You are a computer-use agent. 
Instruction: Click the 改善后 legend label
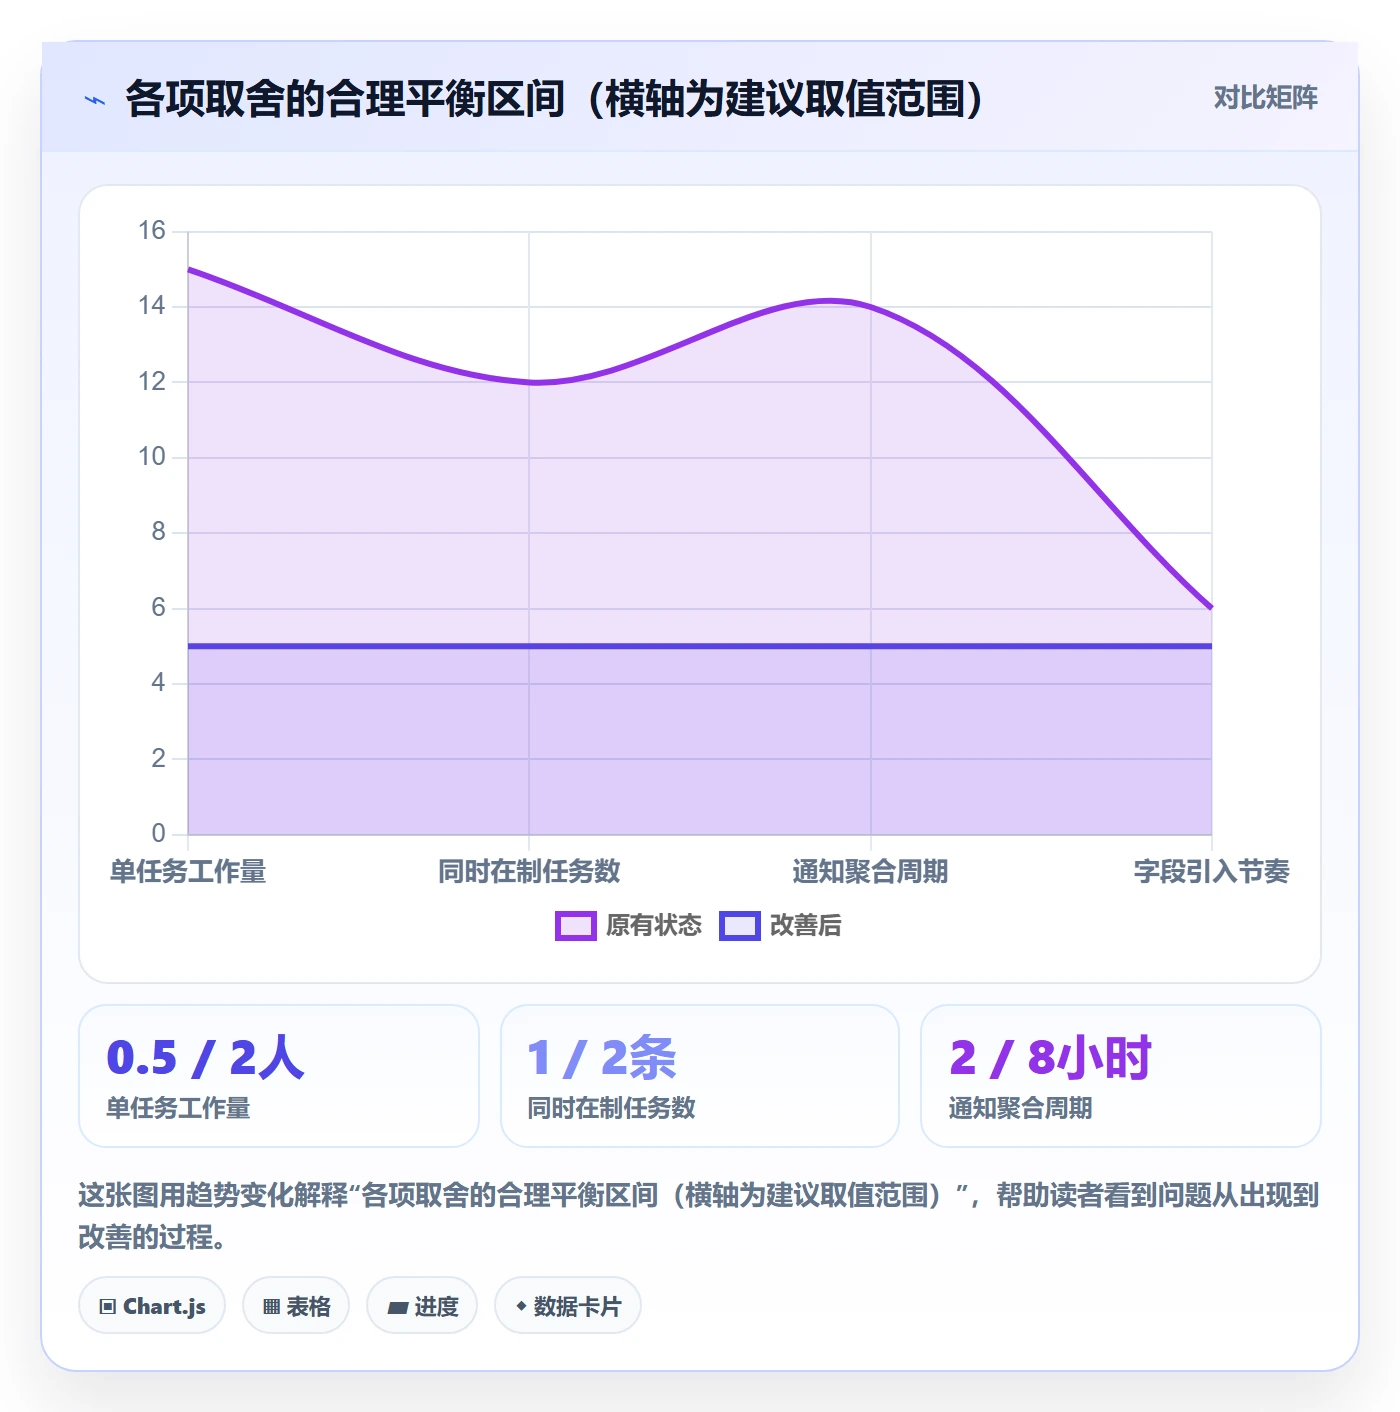click(x=805, y=926)
